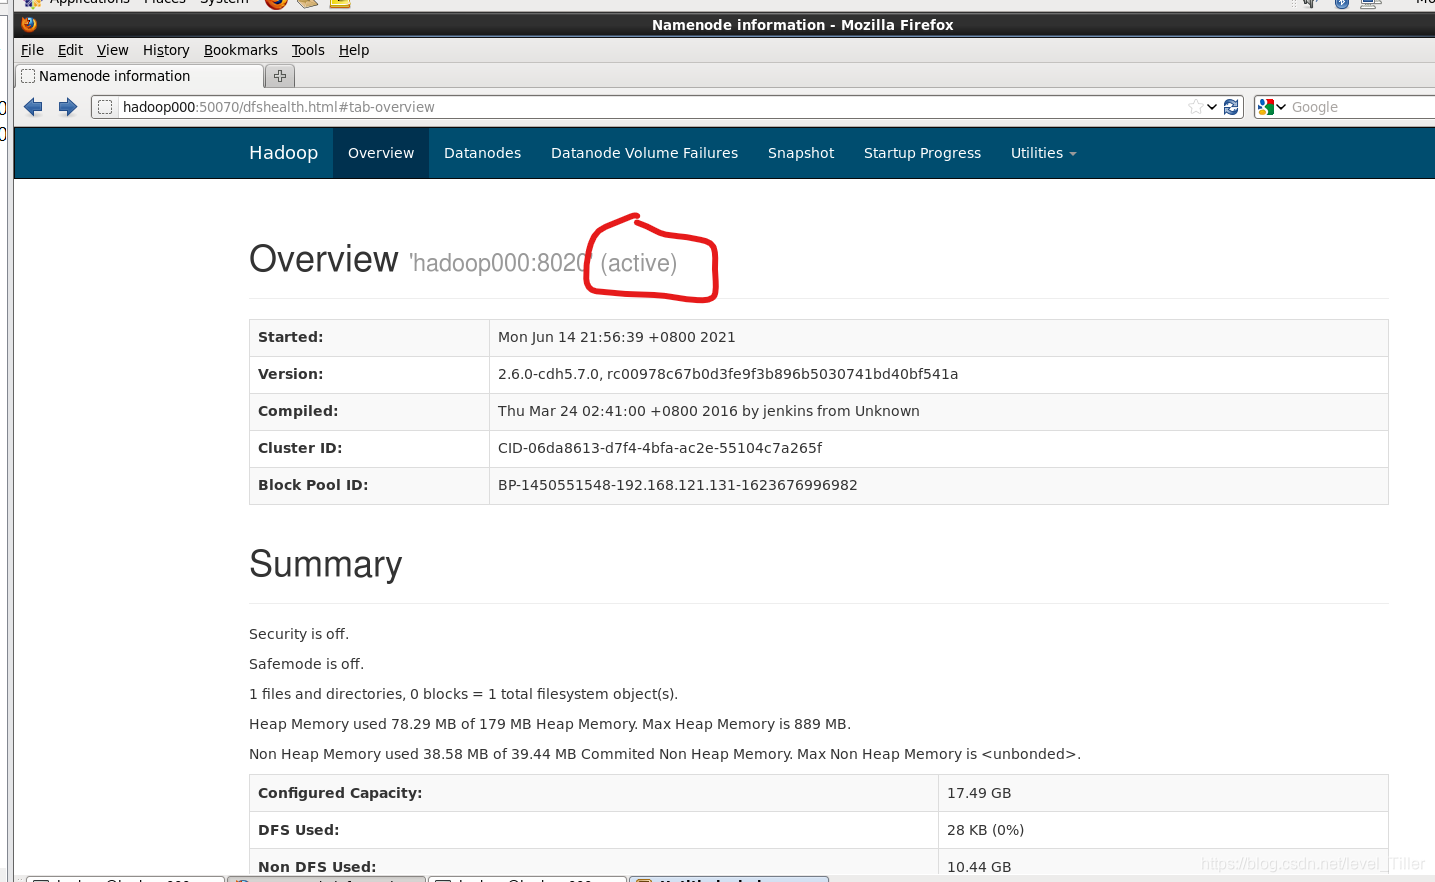Click the Heap Memory used summary line
The height and width of the screenshot is (882, 1435).
click(550, 724)
